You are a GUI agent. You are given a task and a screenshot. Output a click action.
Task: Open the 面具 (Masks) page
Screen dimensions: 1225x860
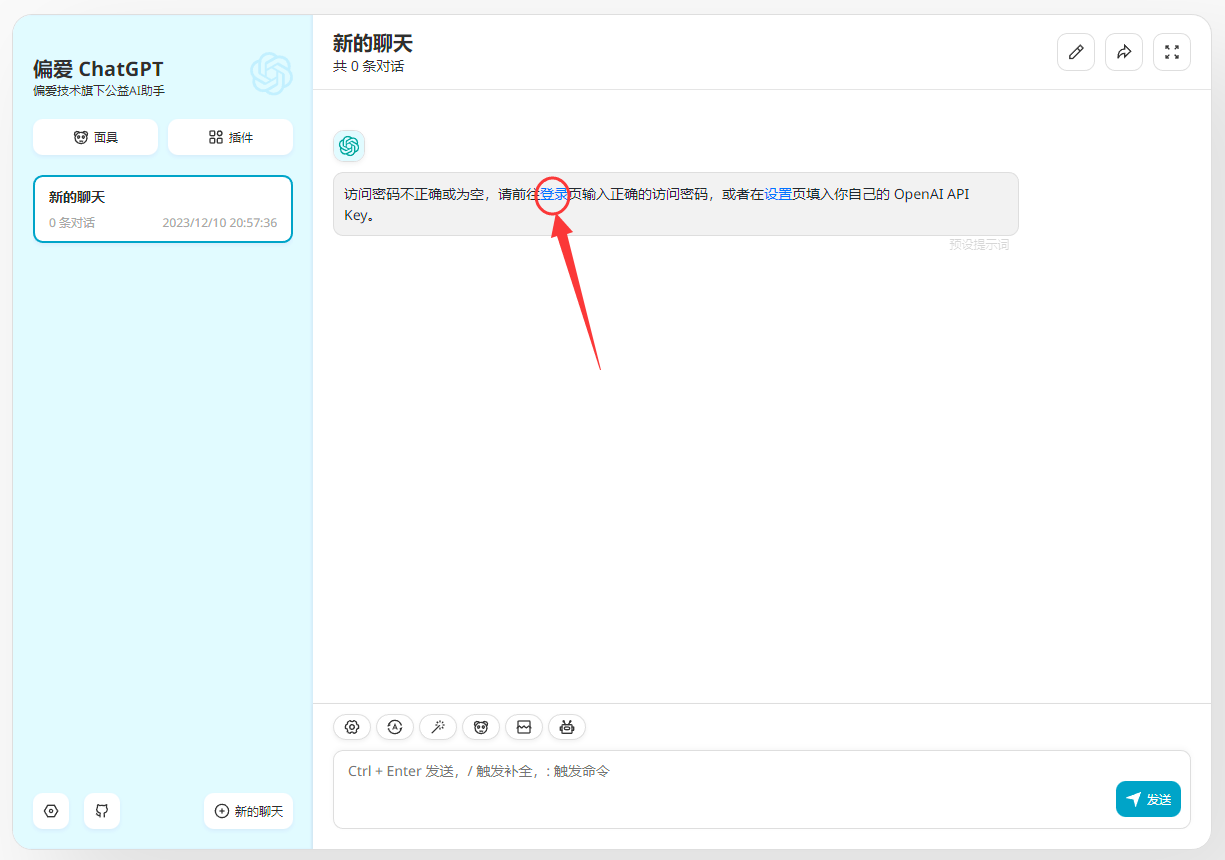pos(96,137)
